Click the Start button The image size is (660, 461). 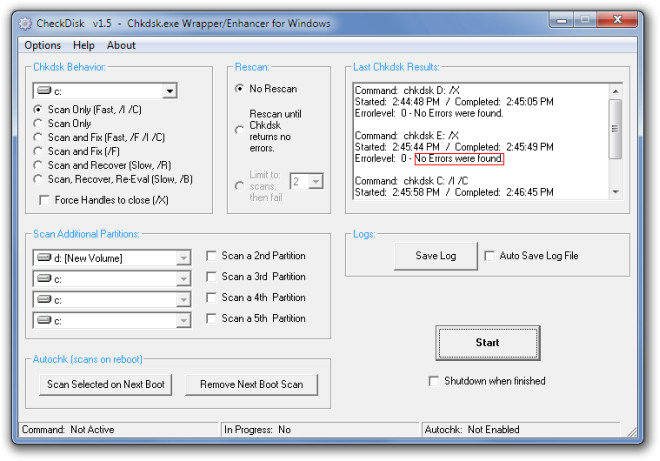click(x=488, y=343)
